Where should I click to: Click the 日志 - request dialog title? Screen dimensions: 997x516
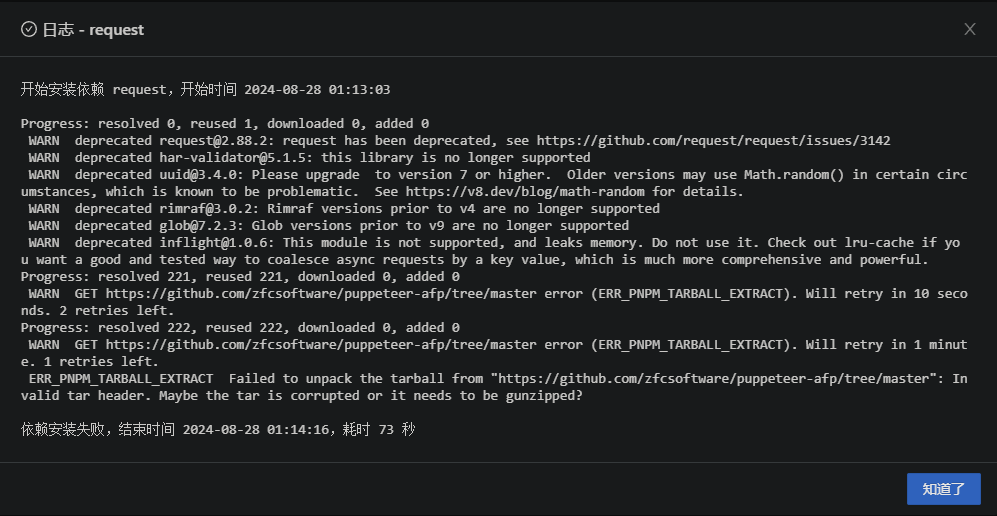(x=93, y=30)
